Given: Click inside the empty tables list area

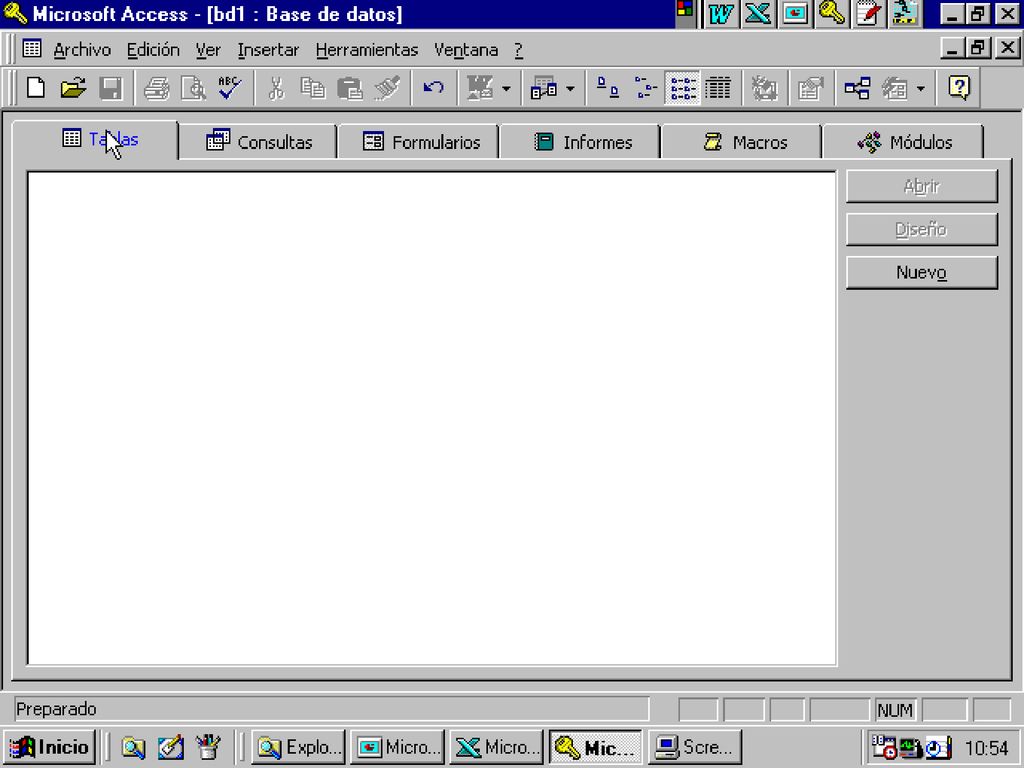Looking at the screenshot, I should 432,418.
